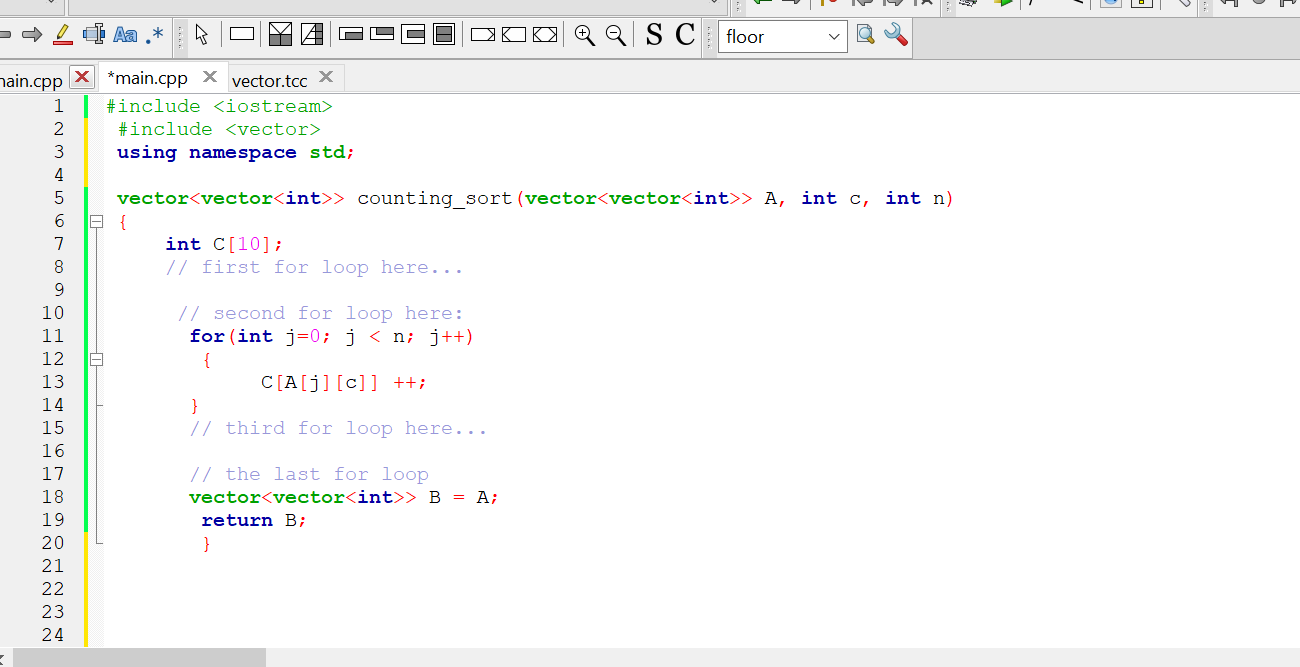Toggle the .* regular expression option

[155, 34]
